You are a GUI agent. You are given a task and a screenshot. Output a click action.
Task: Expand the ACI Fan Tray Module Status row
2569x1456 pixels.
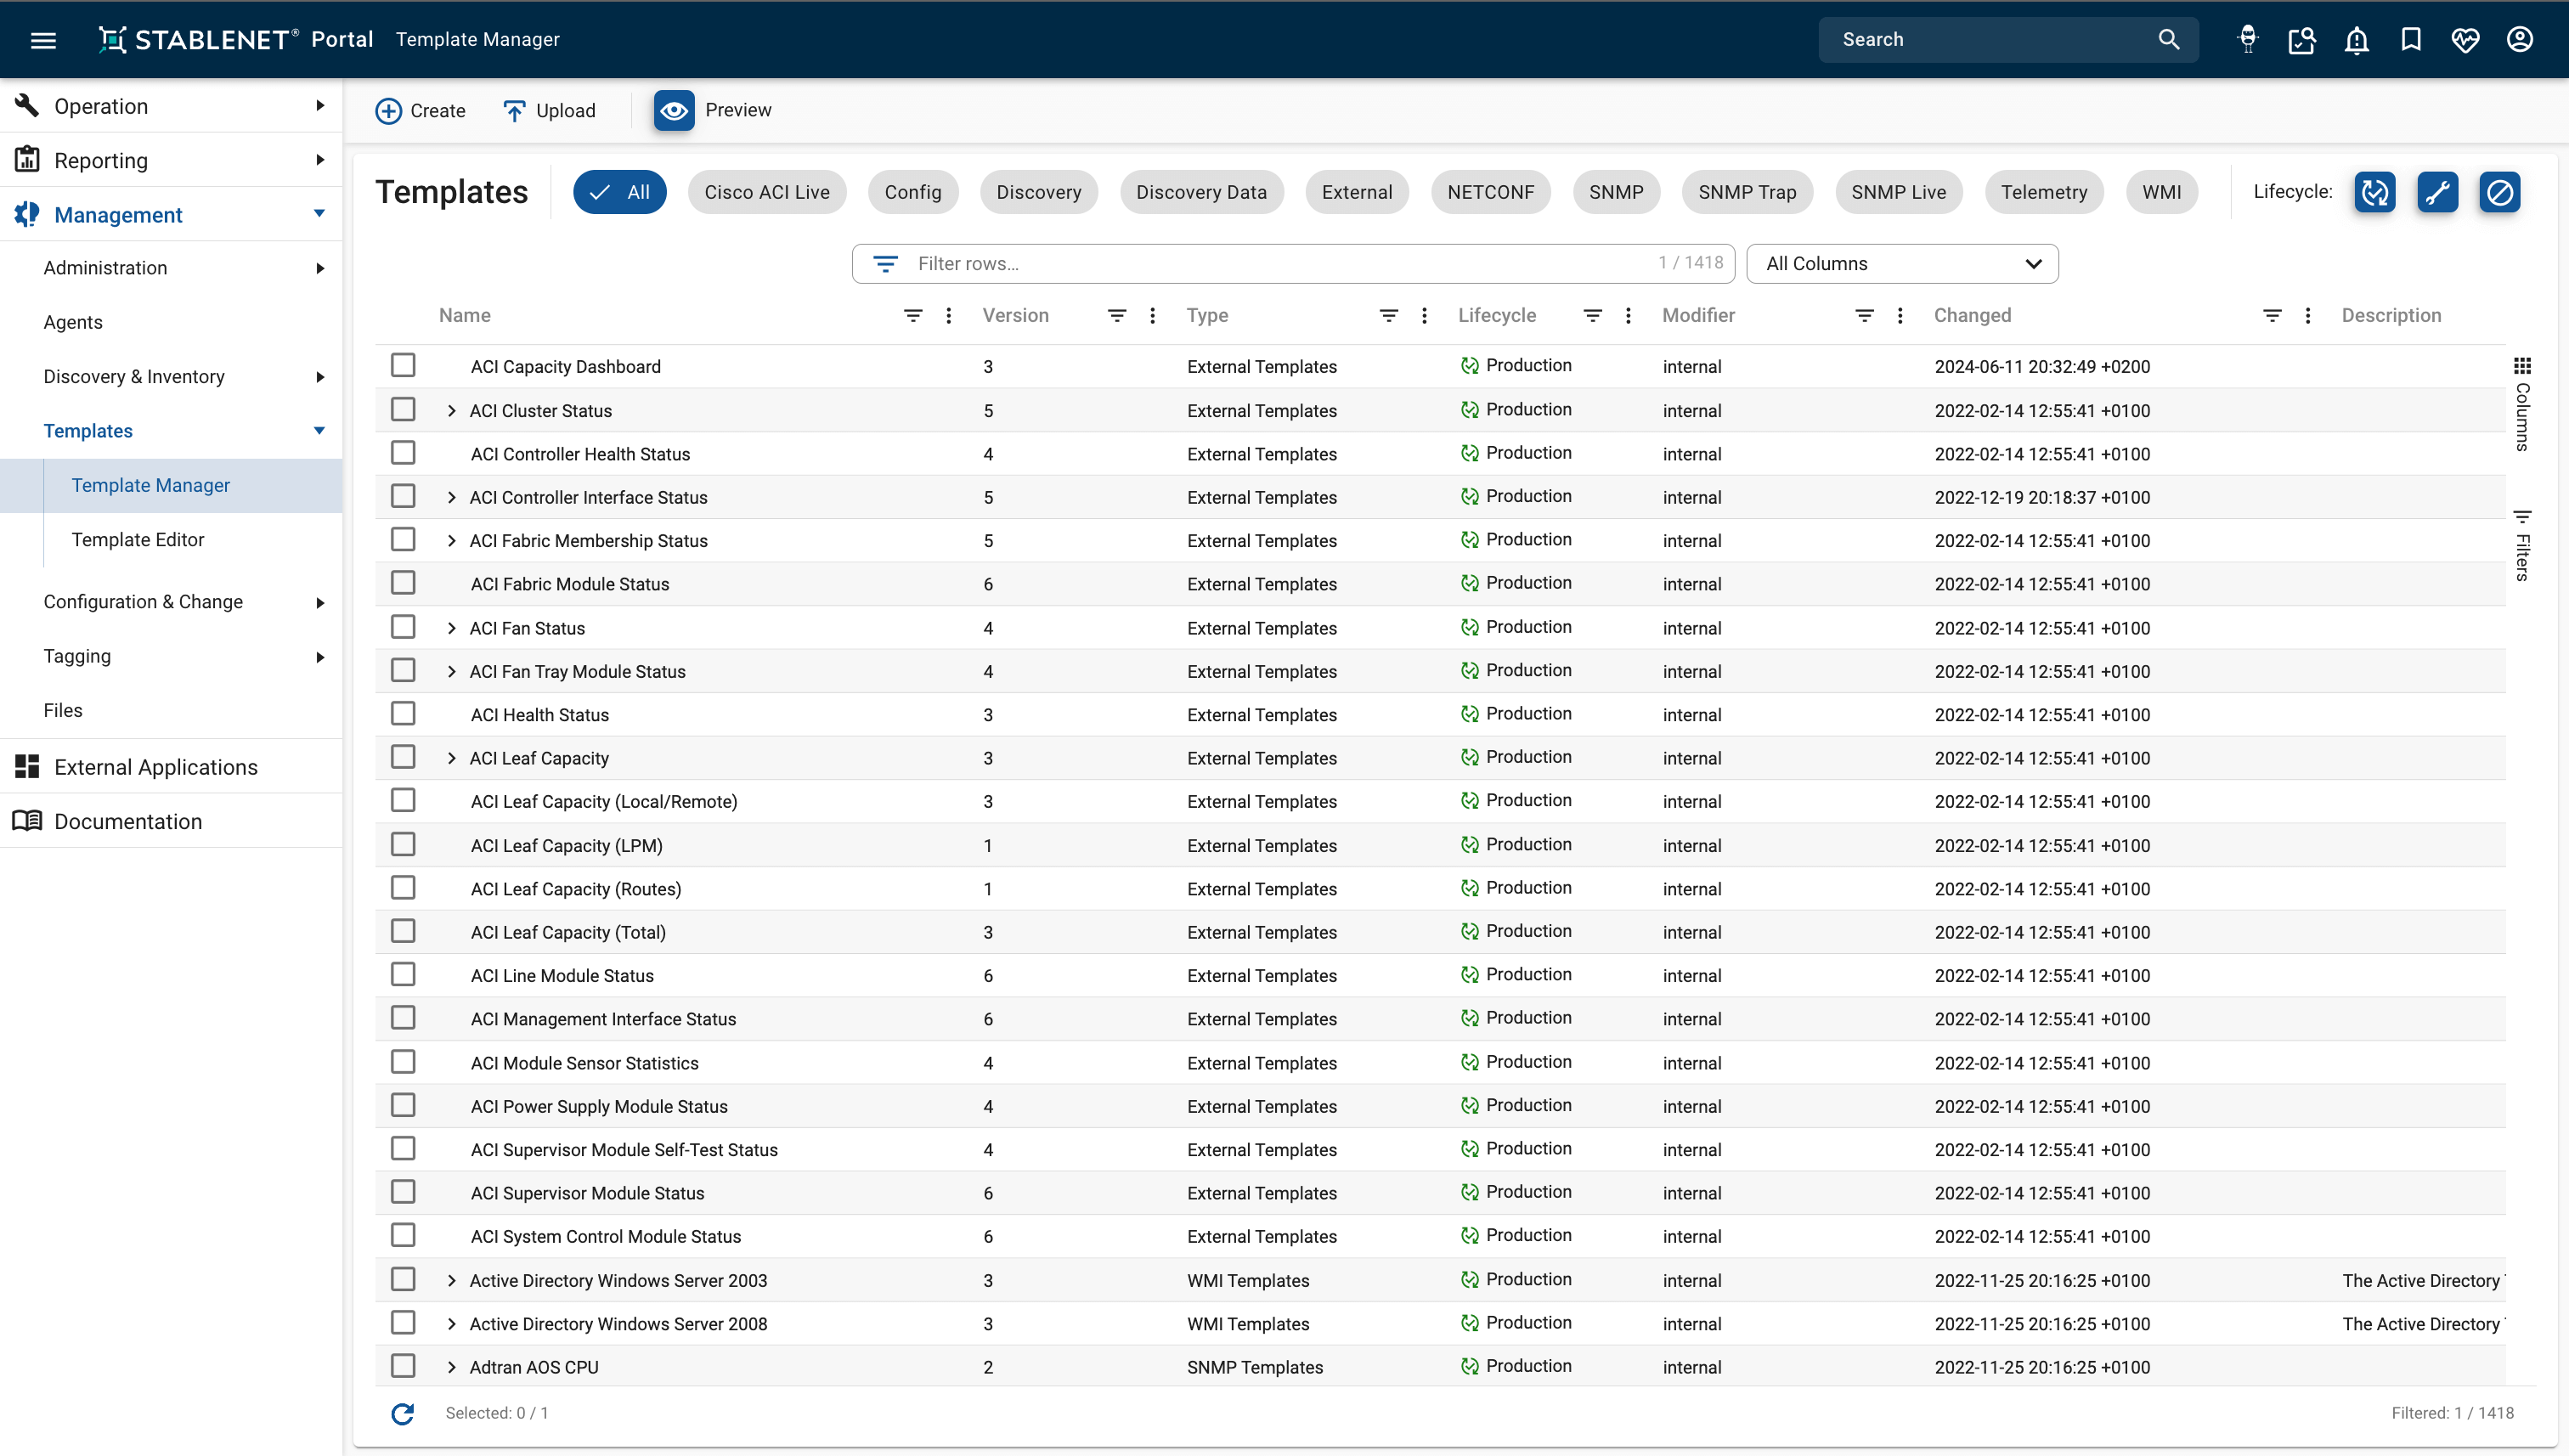(452, 672)
